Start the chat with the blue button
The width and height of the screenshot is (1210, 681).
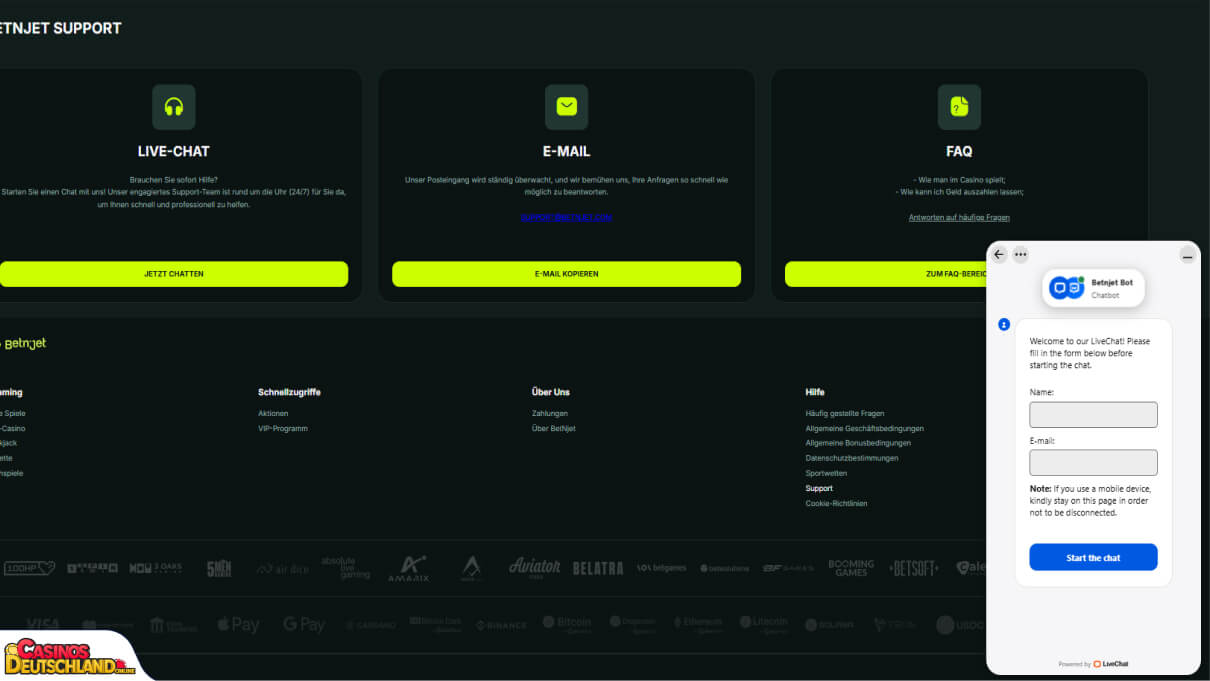pos(1093,558)
